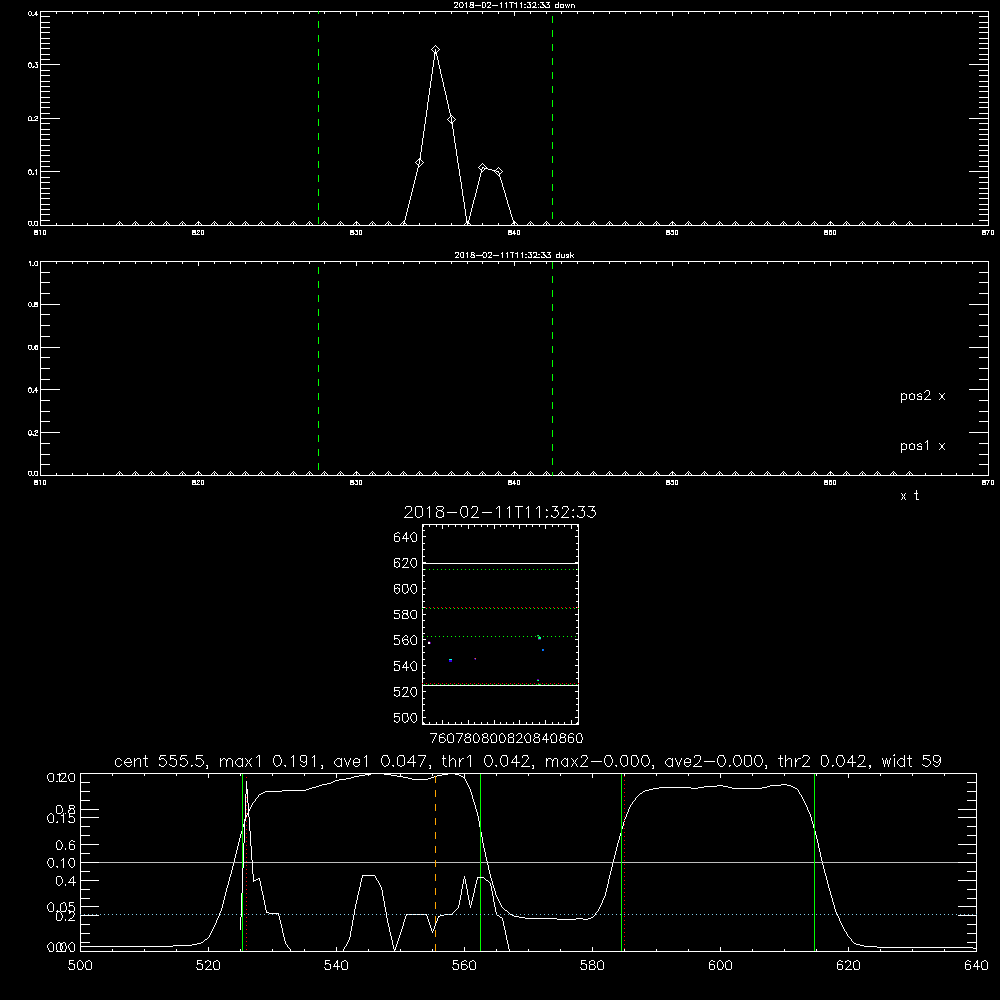Click the '560' x-axis label of bottom plot
The width and height of the screenshot is (1000, 1000).
click(x=464, y=966)
